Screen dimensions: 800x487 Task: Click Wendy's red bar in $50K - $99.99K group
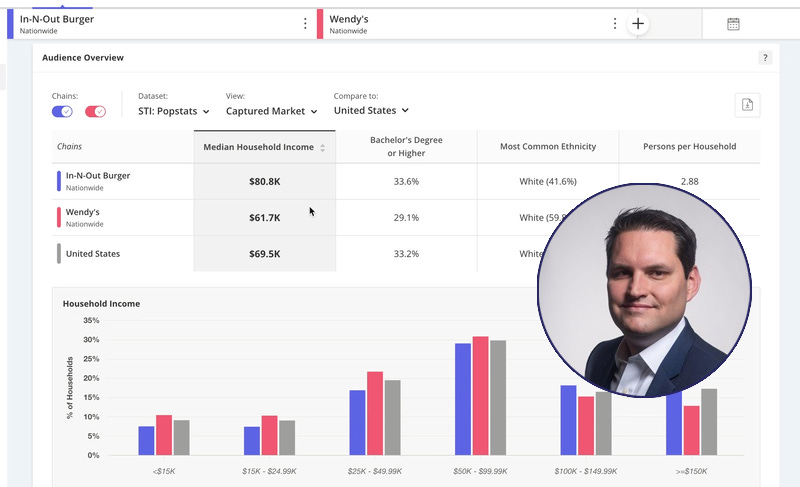(480, 396)
